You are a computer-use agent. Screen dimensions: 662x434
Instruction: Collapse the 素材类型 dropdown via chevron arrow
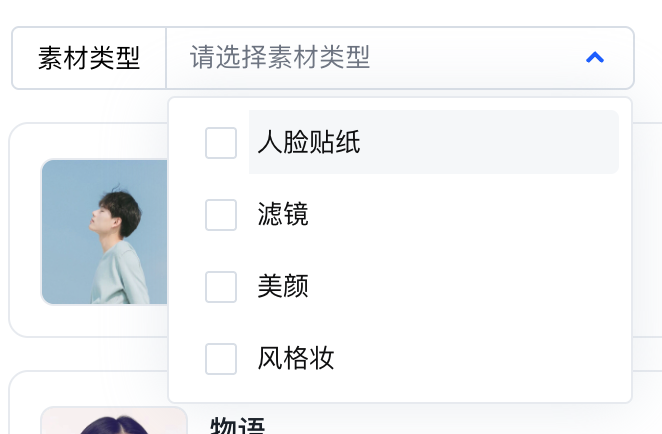click(x=595, y=58)
